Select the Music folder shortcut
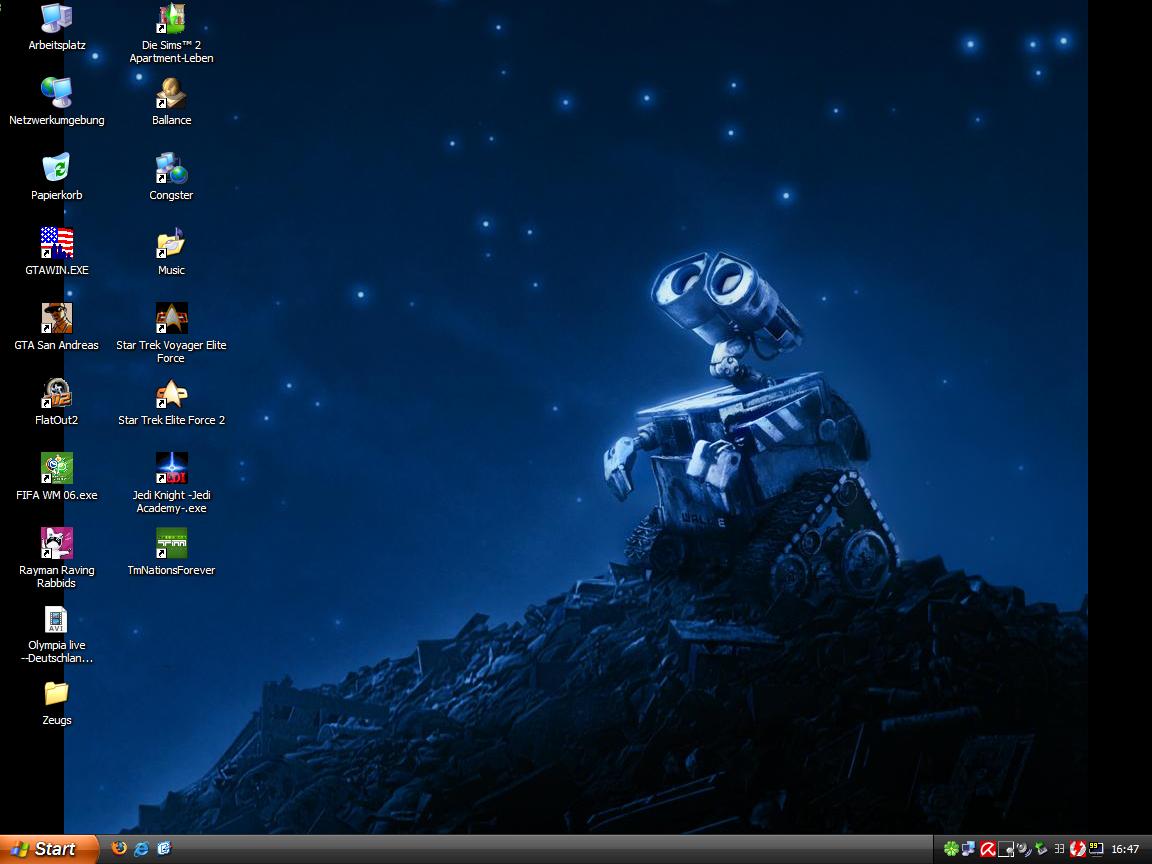The width and height of the screenshot is (1152, 864). [x=171, y=243]
